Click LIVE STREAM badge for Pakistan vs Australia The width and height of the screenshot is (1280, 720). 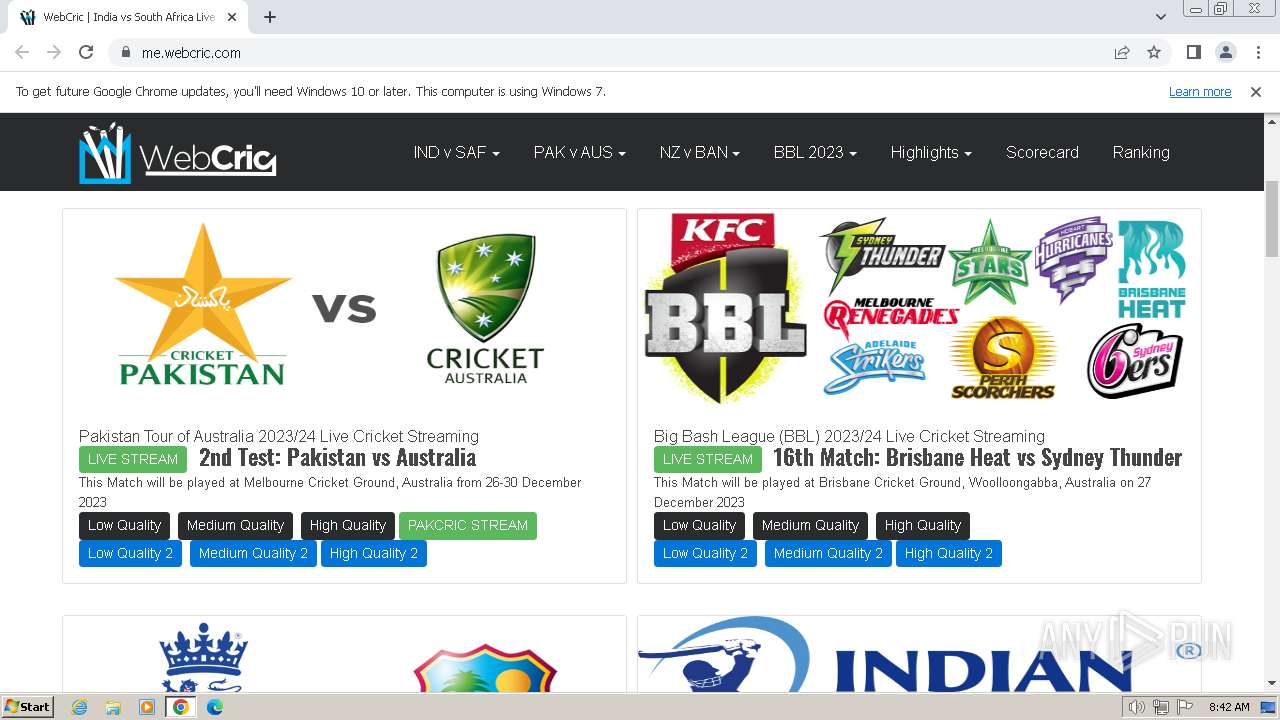(133, 459)
